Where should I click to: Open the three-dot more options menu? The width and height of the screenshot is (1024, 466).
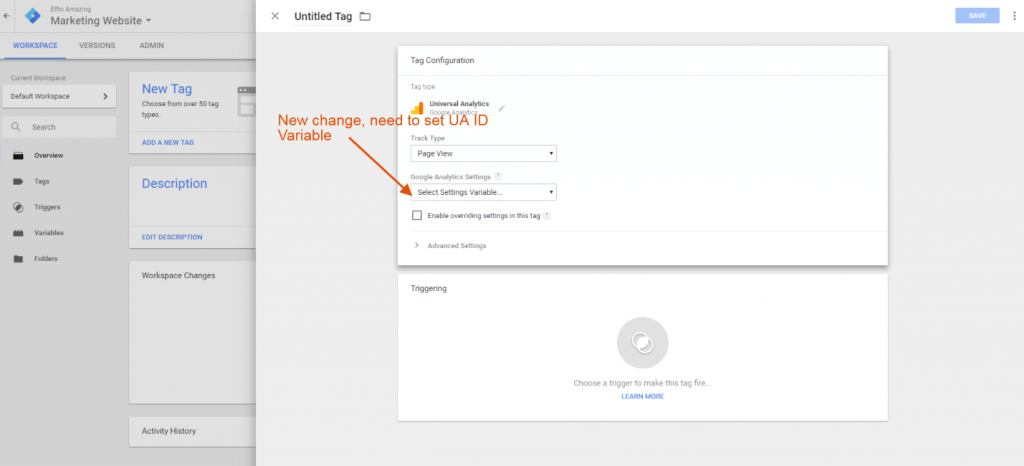[1014, 16]
